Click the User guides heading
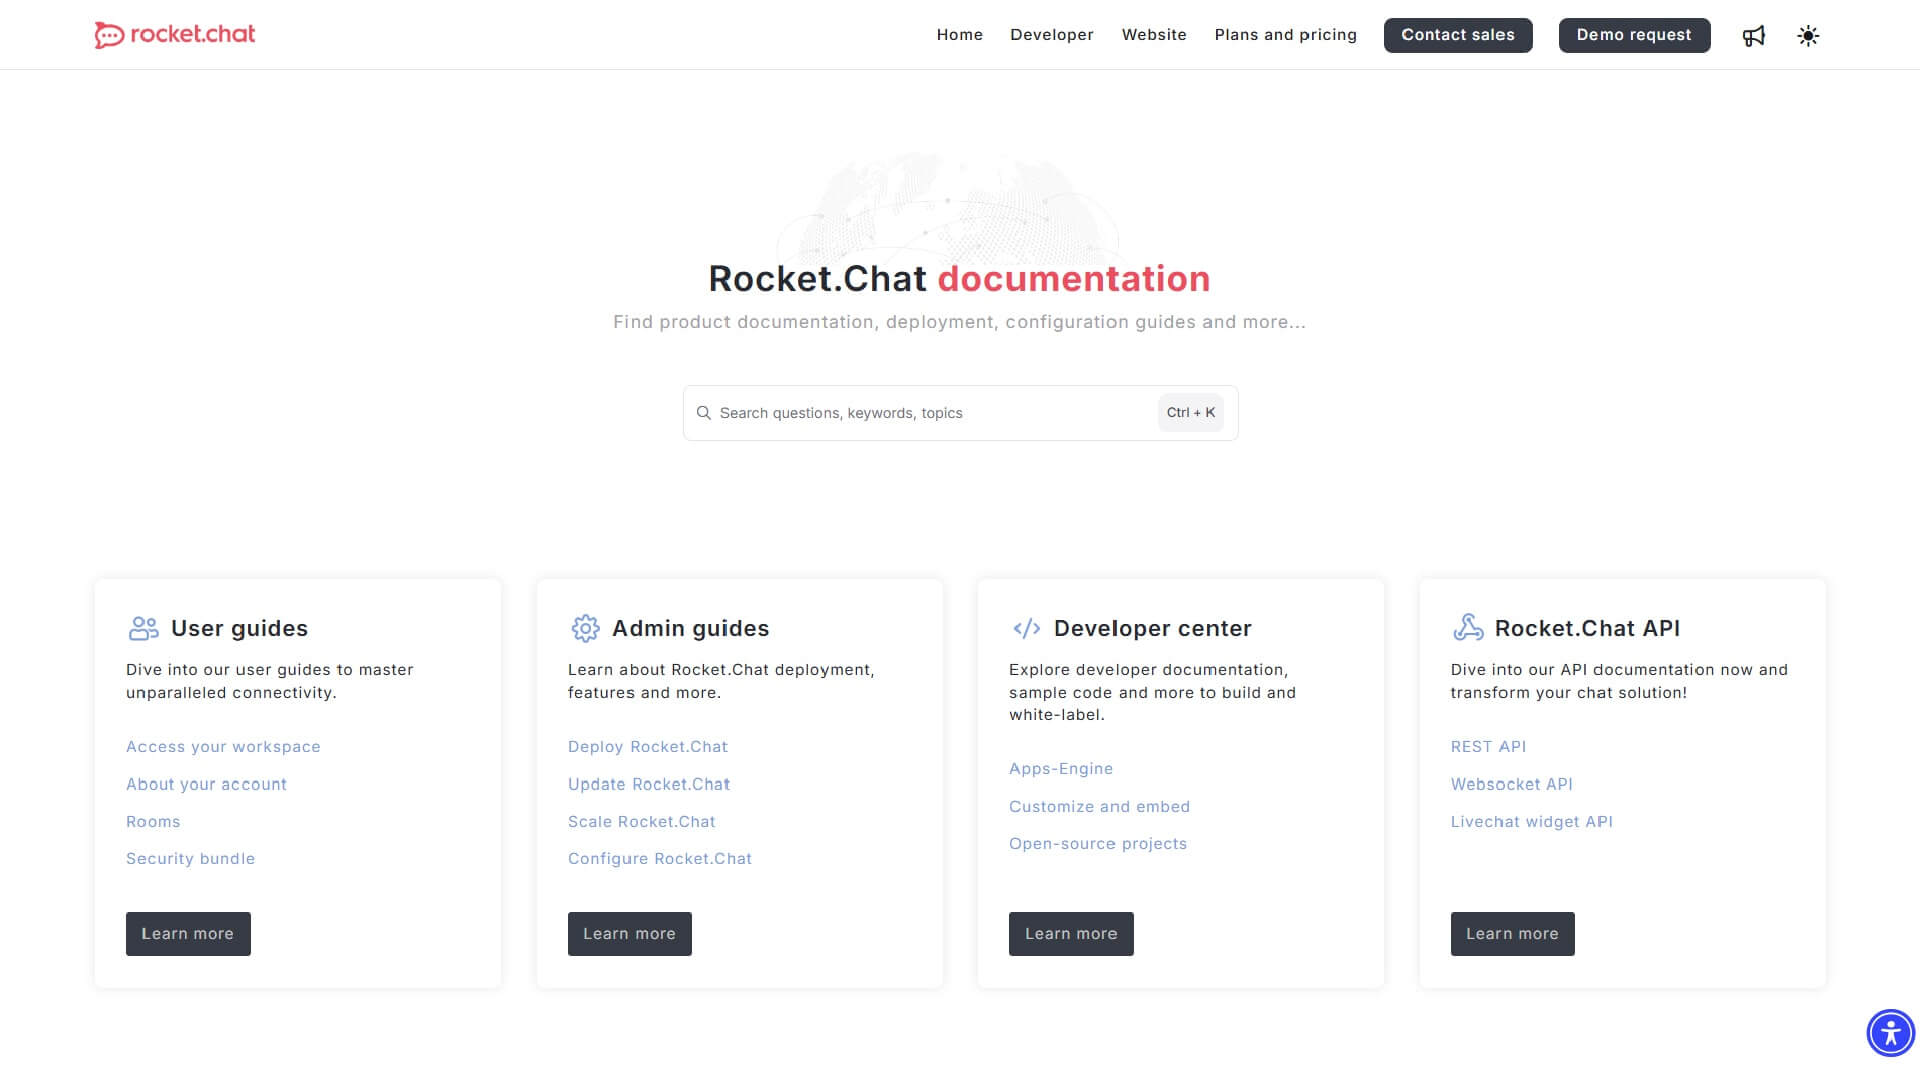Screen dimensions: 1920x1080 [239, 628]
